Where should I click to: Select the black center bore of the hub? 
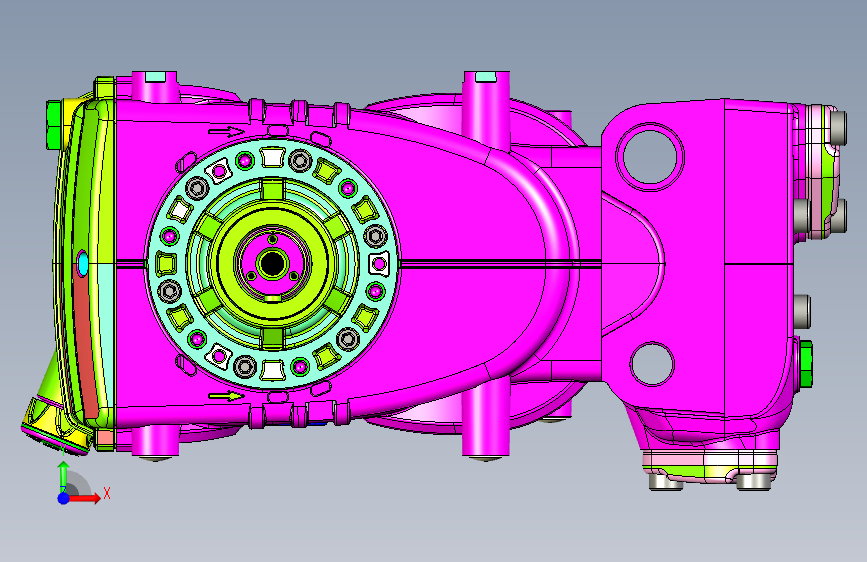pyautogui.click(x=271, y=264)
